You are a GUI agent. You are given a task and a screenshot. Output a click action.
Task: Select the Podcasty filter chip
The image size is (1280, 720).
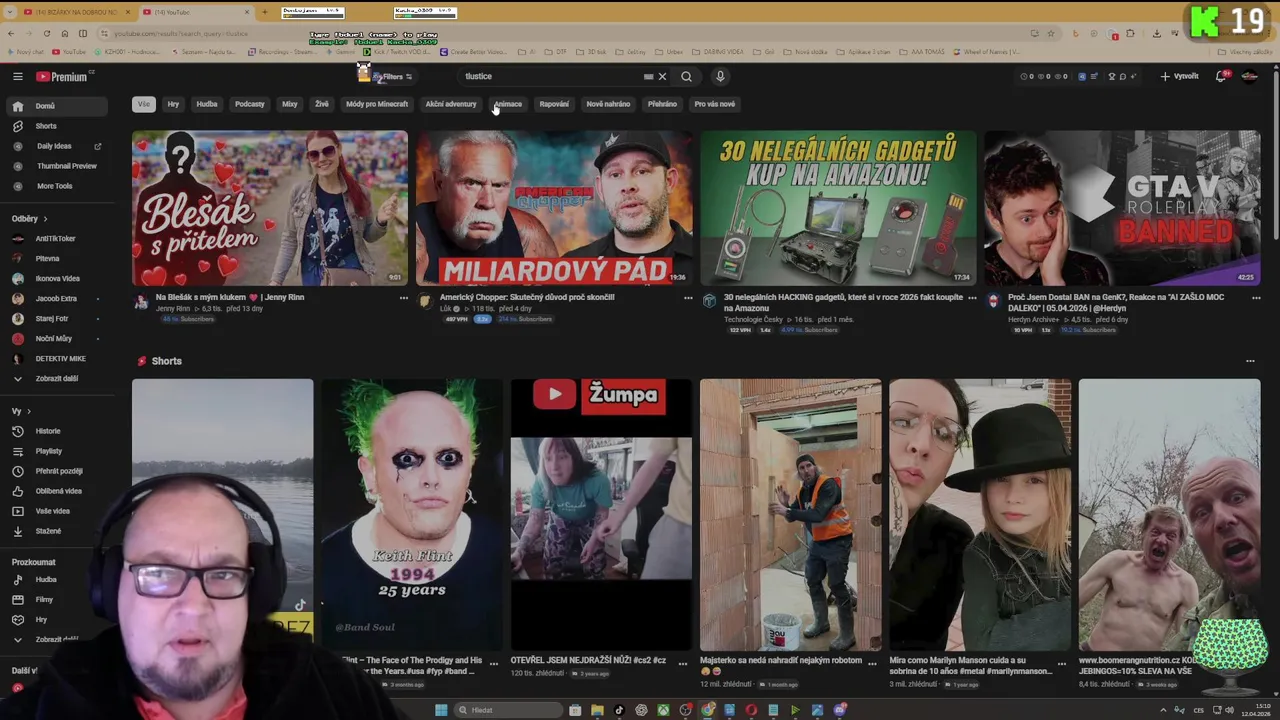(250, 104)
